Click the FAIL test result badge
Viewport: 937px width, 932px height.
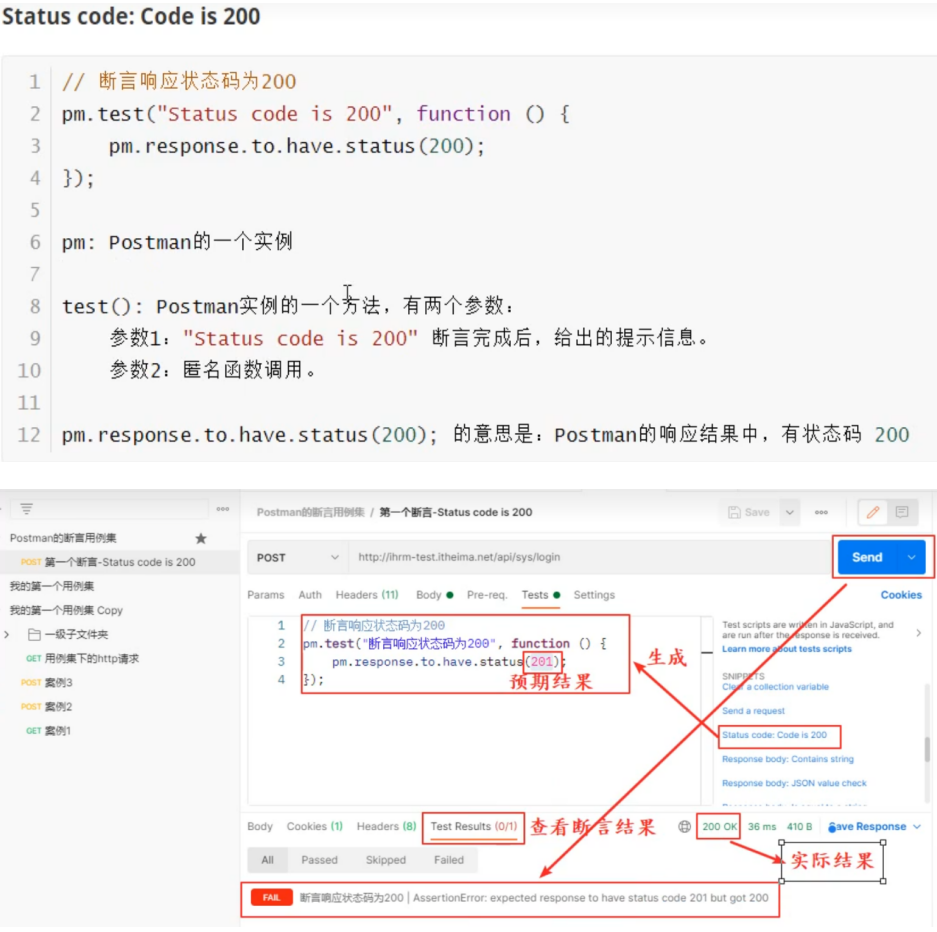click(271, 898)
